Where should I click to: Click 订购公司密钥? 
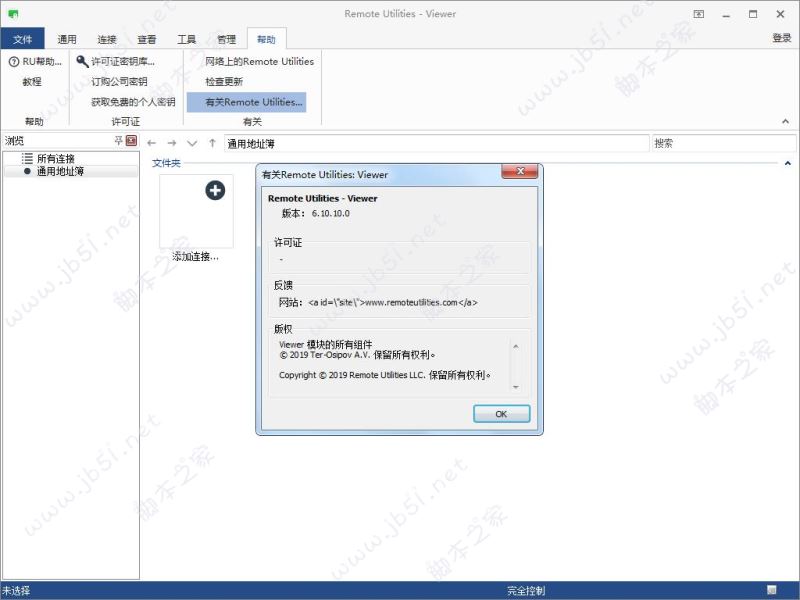[x=119, y=82]
